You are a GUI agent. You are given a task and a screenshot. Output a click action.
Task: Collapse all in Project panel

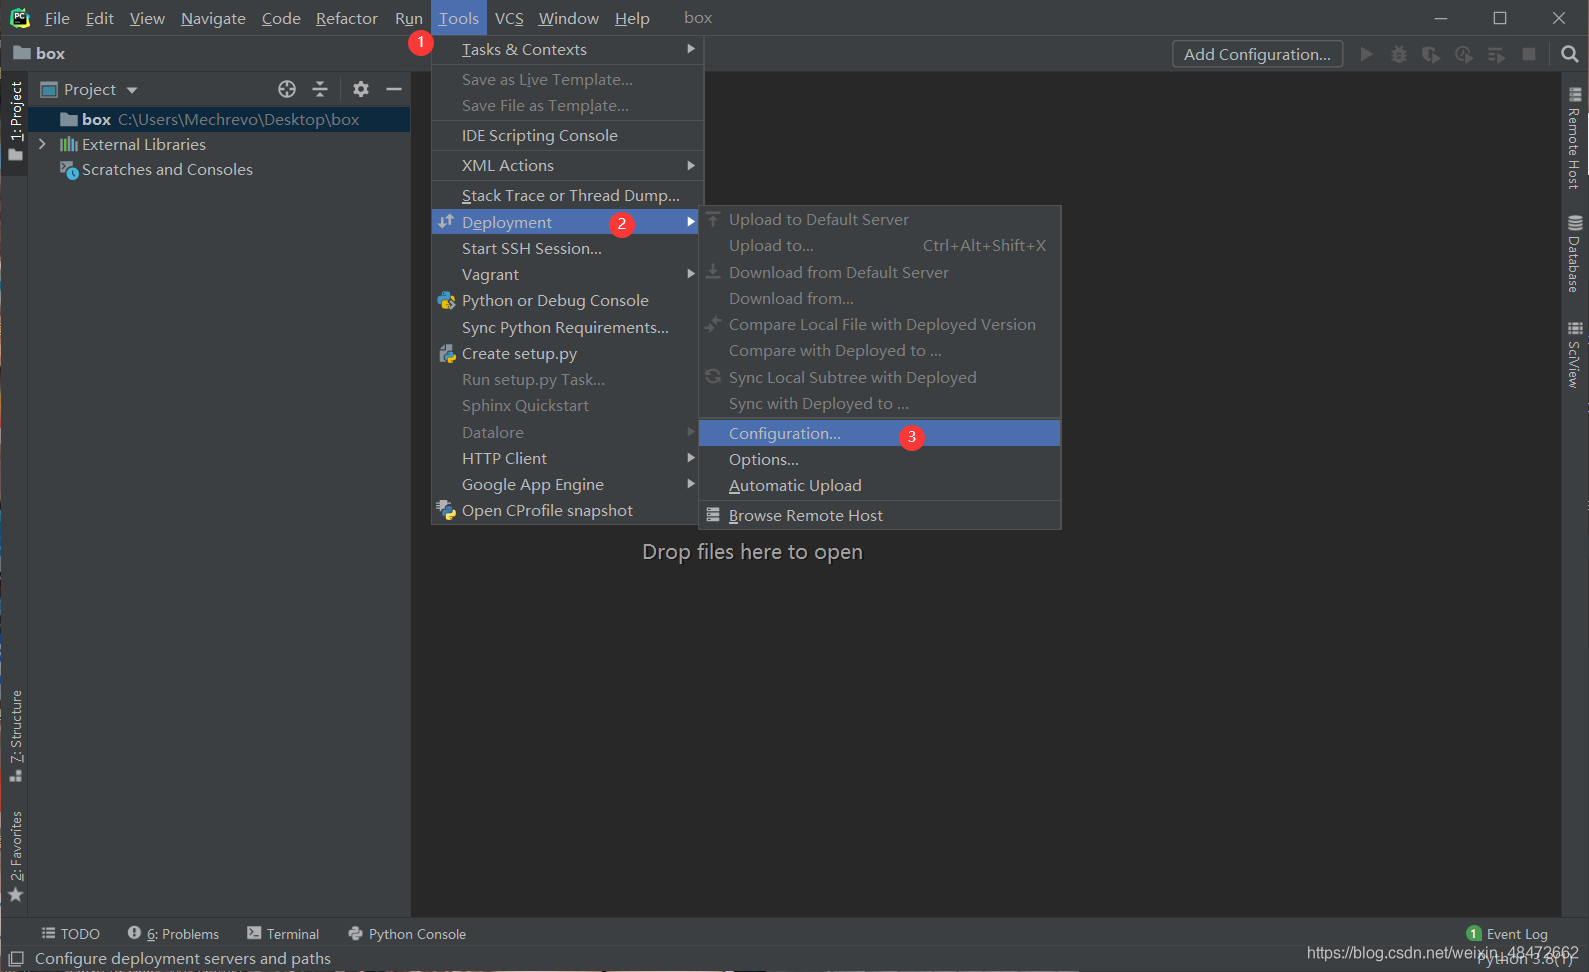coord(320,89)
